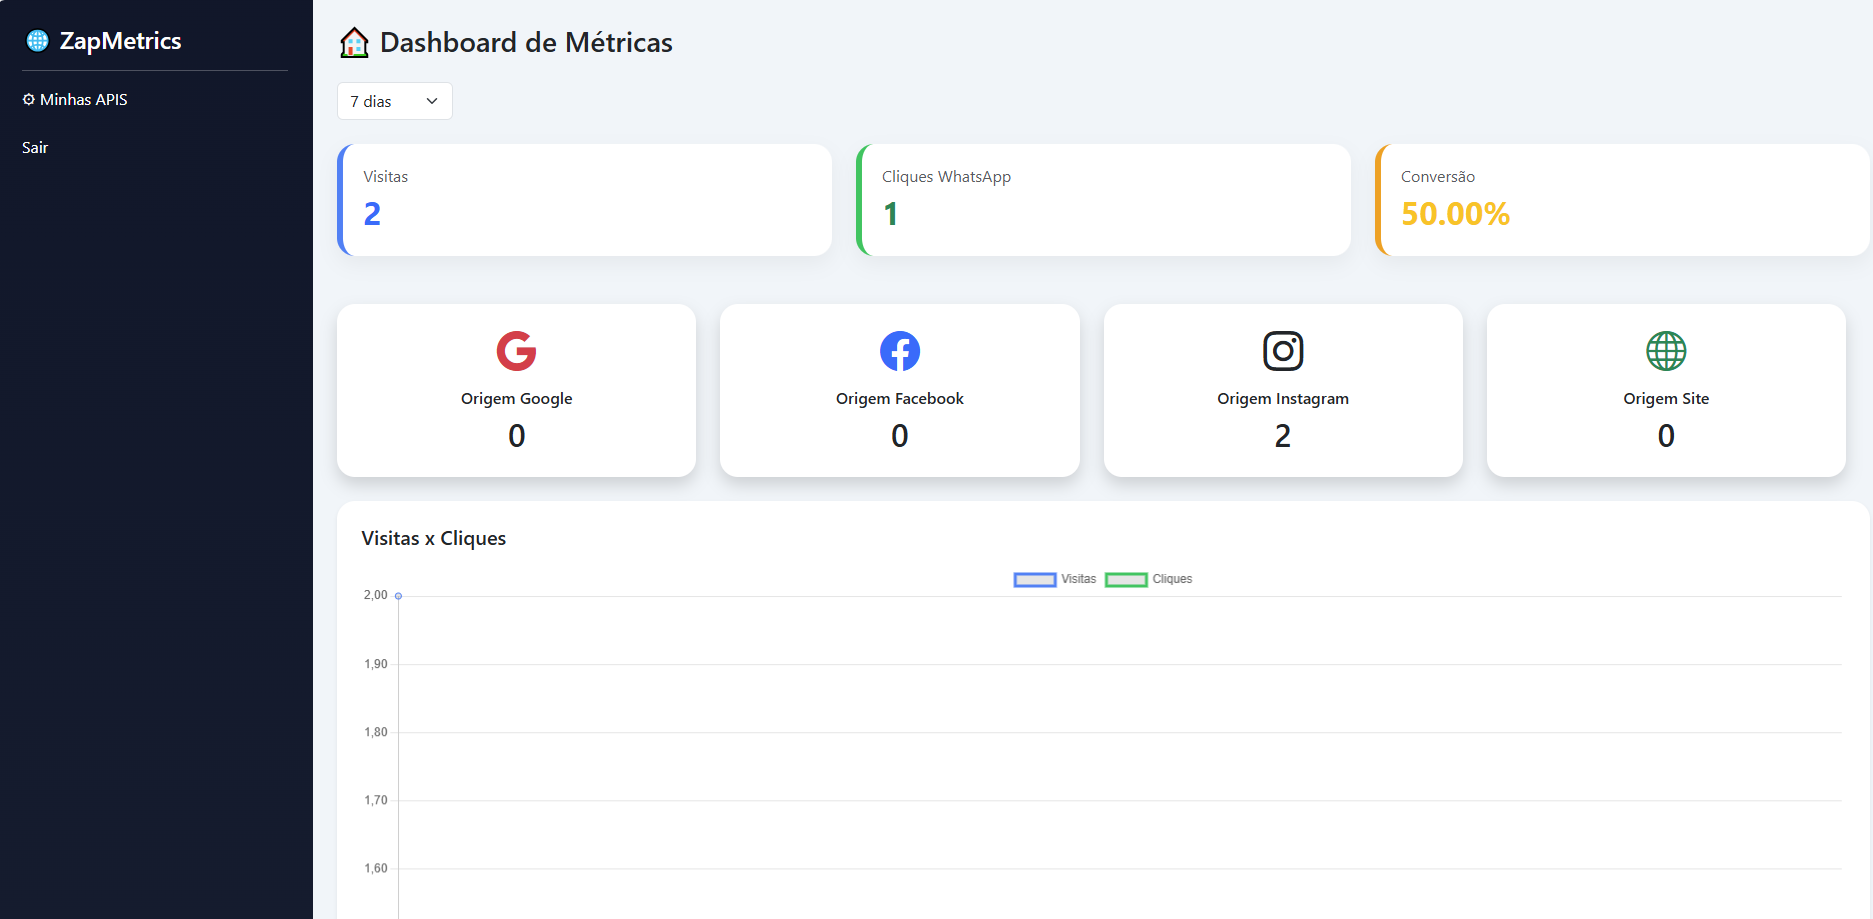1873x919 pixels.
Task: Click the green Cliques legend swatch
Action: (1126, 579)
